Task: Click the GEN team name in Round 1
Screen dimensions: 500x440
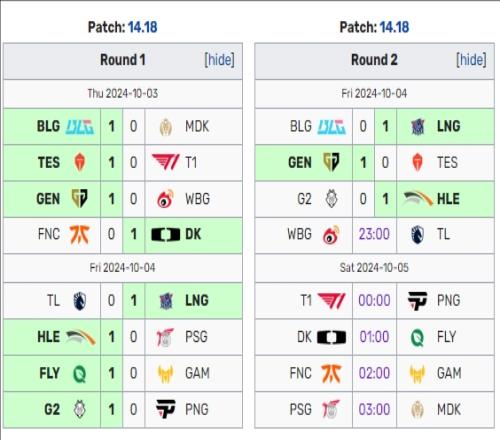Action: click(48, 199)
